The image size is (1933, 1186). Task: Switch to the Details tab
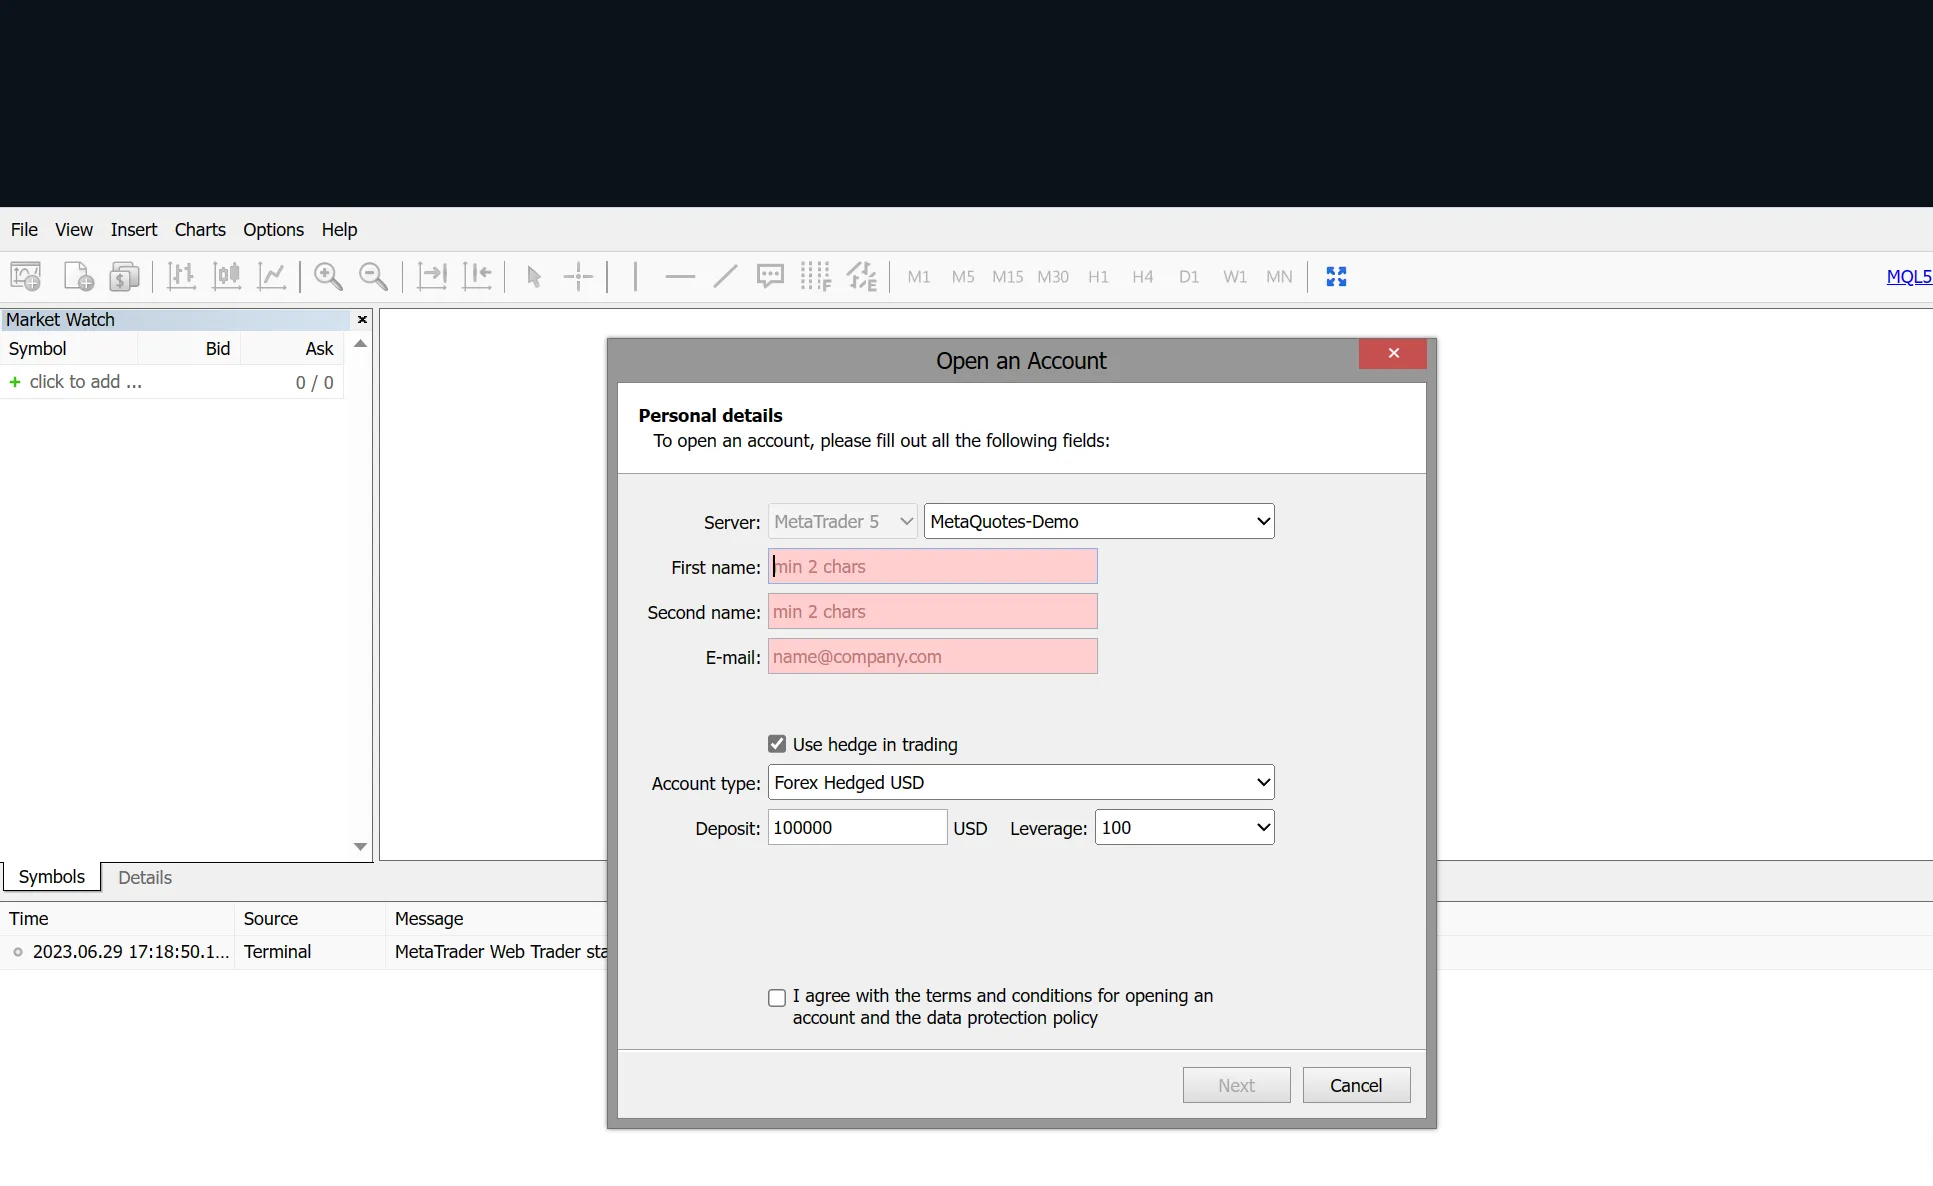tap(145, 877)
